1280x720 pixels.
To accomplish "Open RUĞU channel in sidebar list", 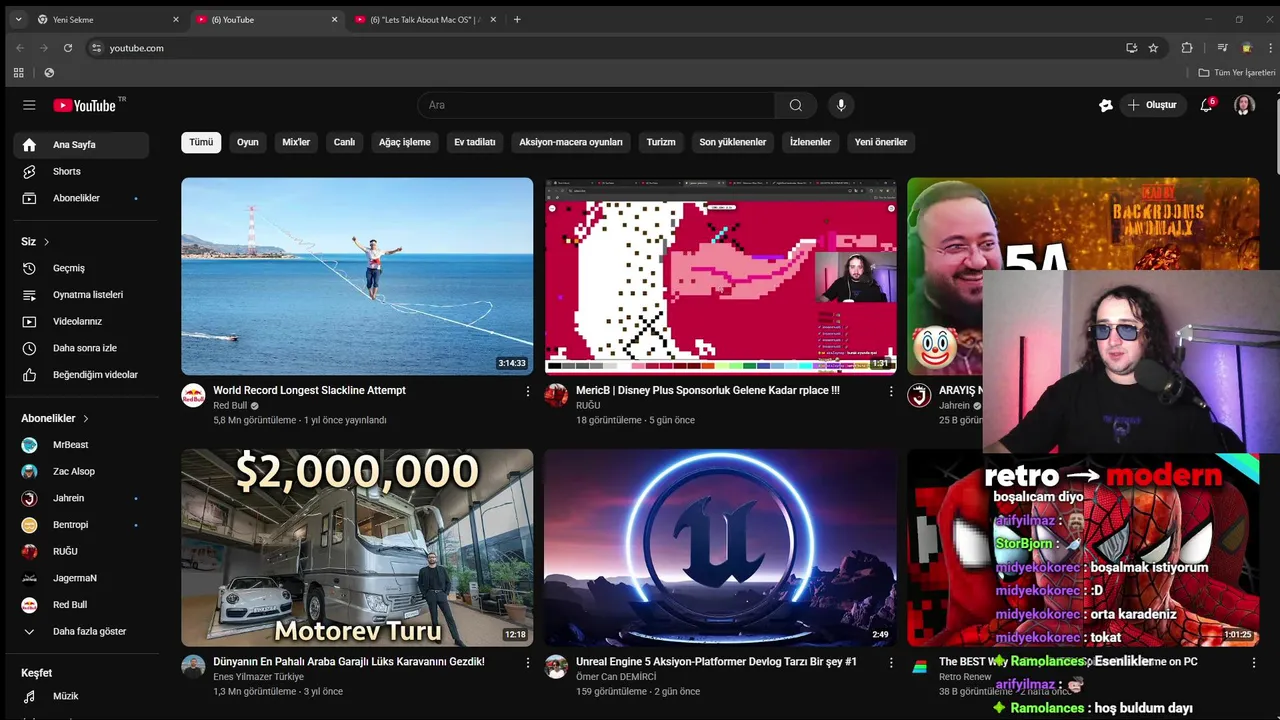I will pos(81,551).
